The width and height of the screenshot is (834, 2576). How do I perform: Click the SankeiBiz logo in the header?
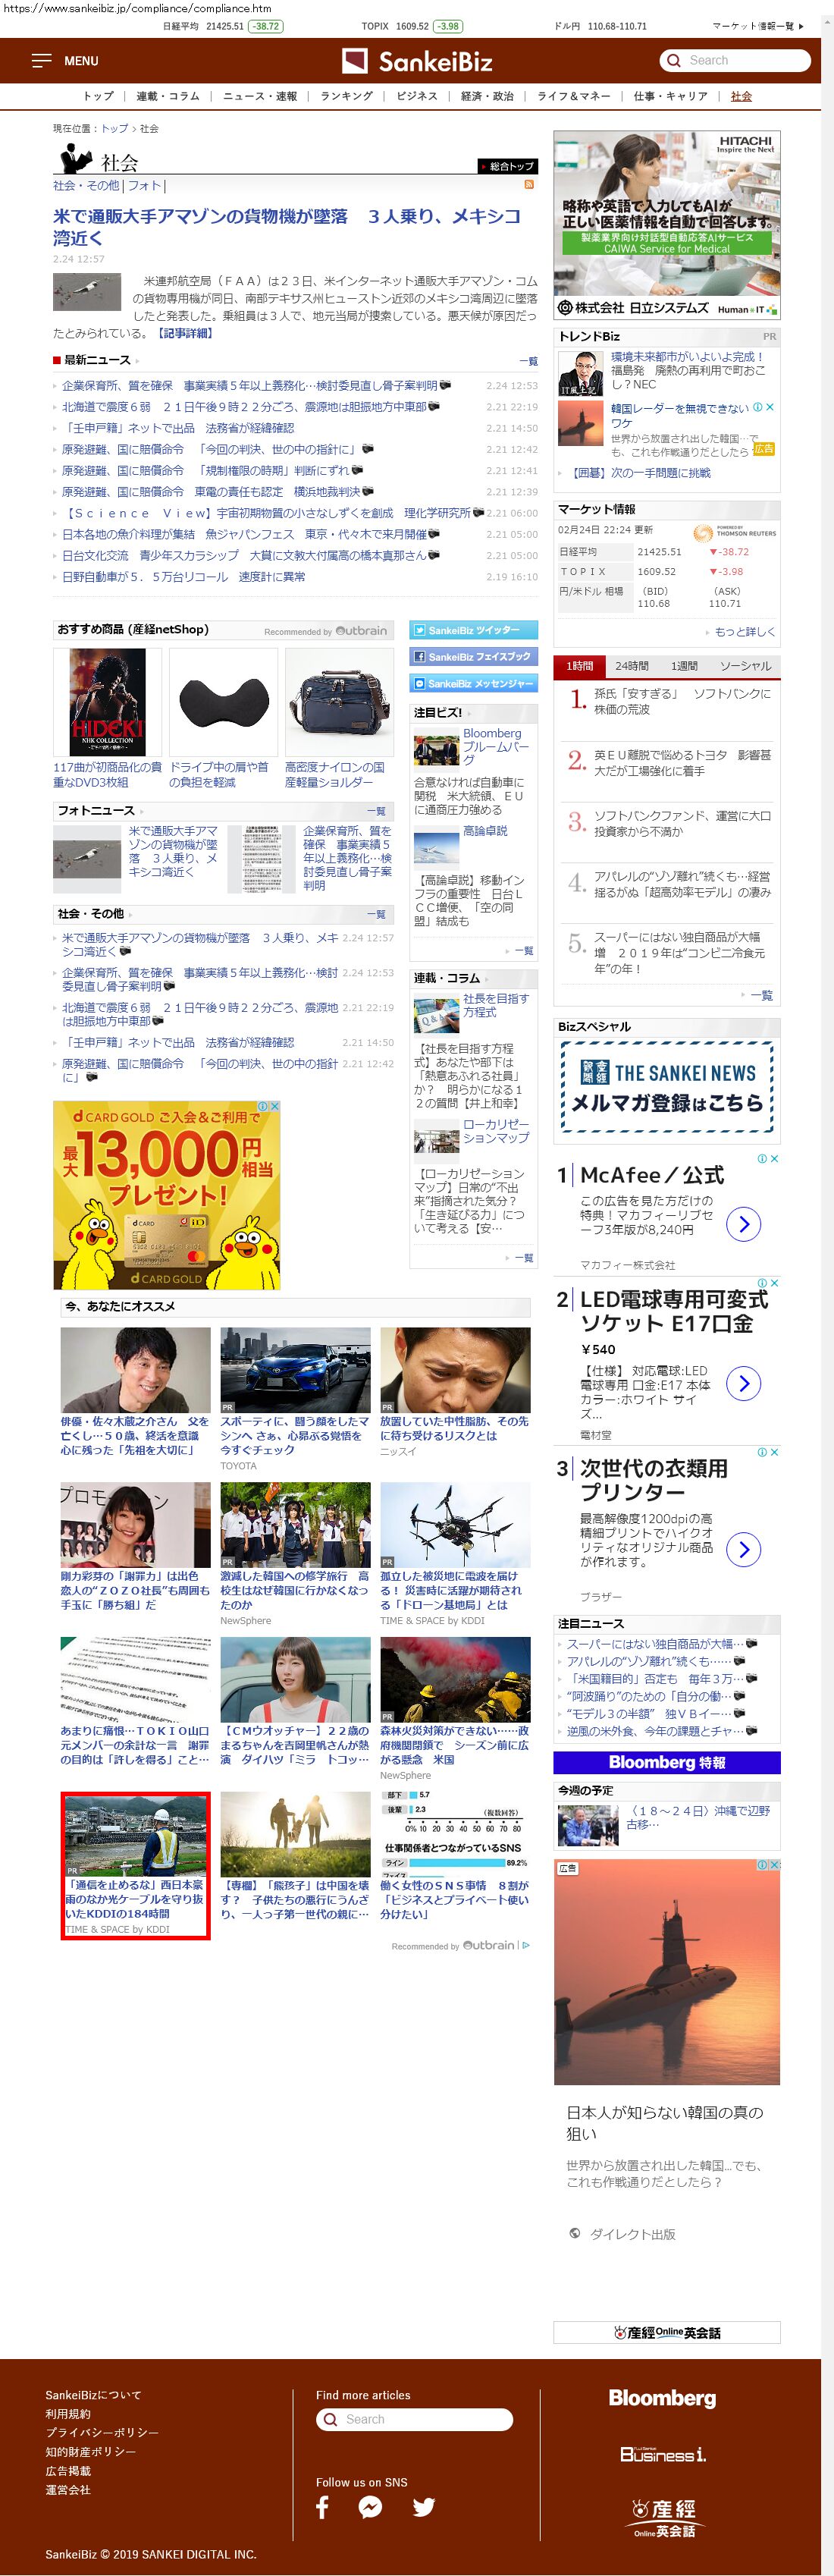(417, 61)
